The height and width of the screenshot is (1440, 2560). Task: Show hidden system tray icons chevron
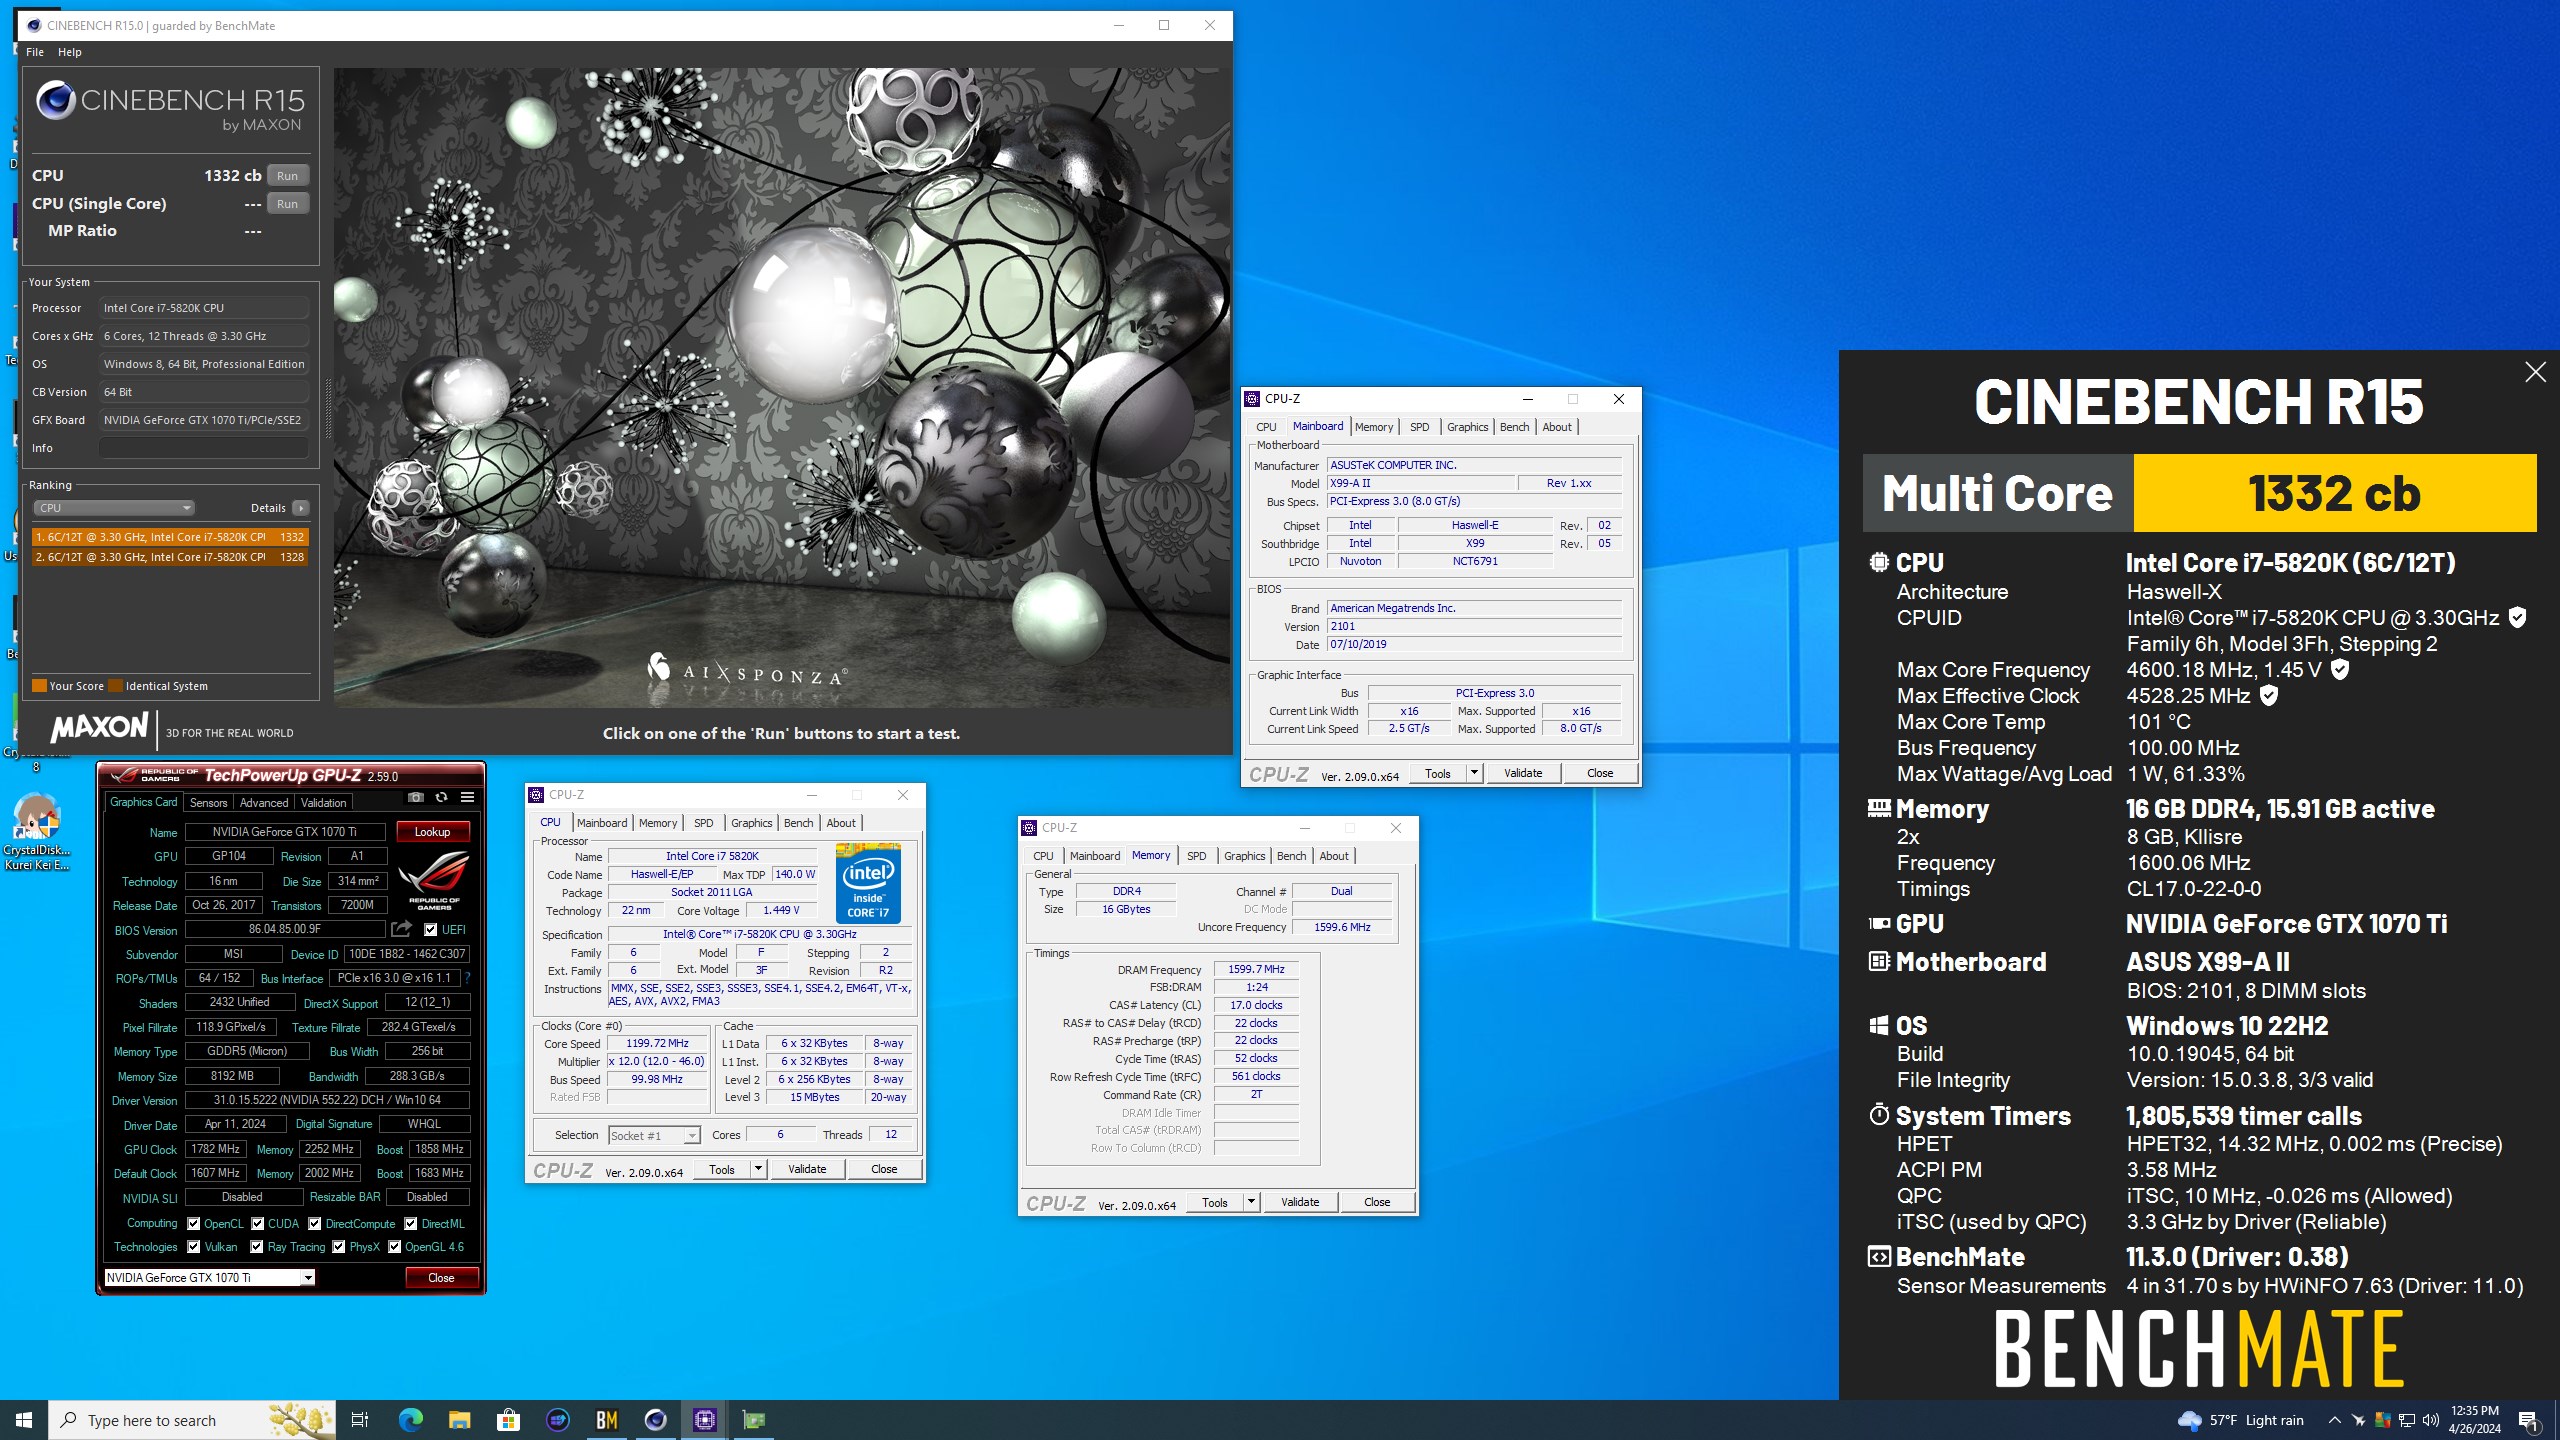(2334, 1420)
